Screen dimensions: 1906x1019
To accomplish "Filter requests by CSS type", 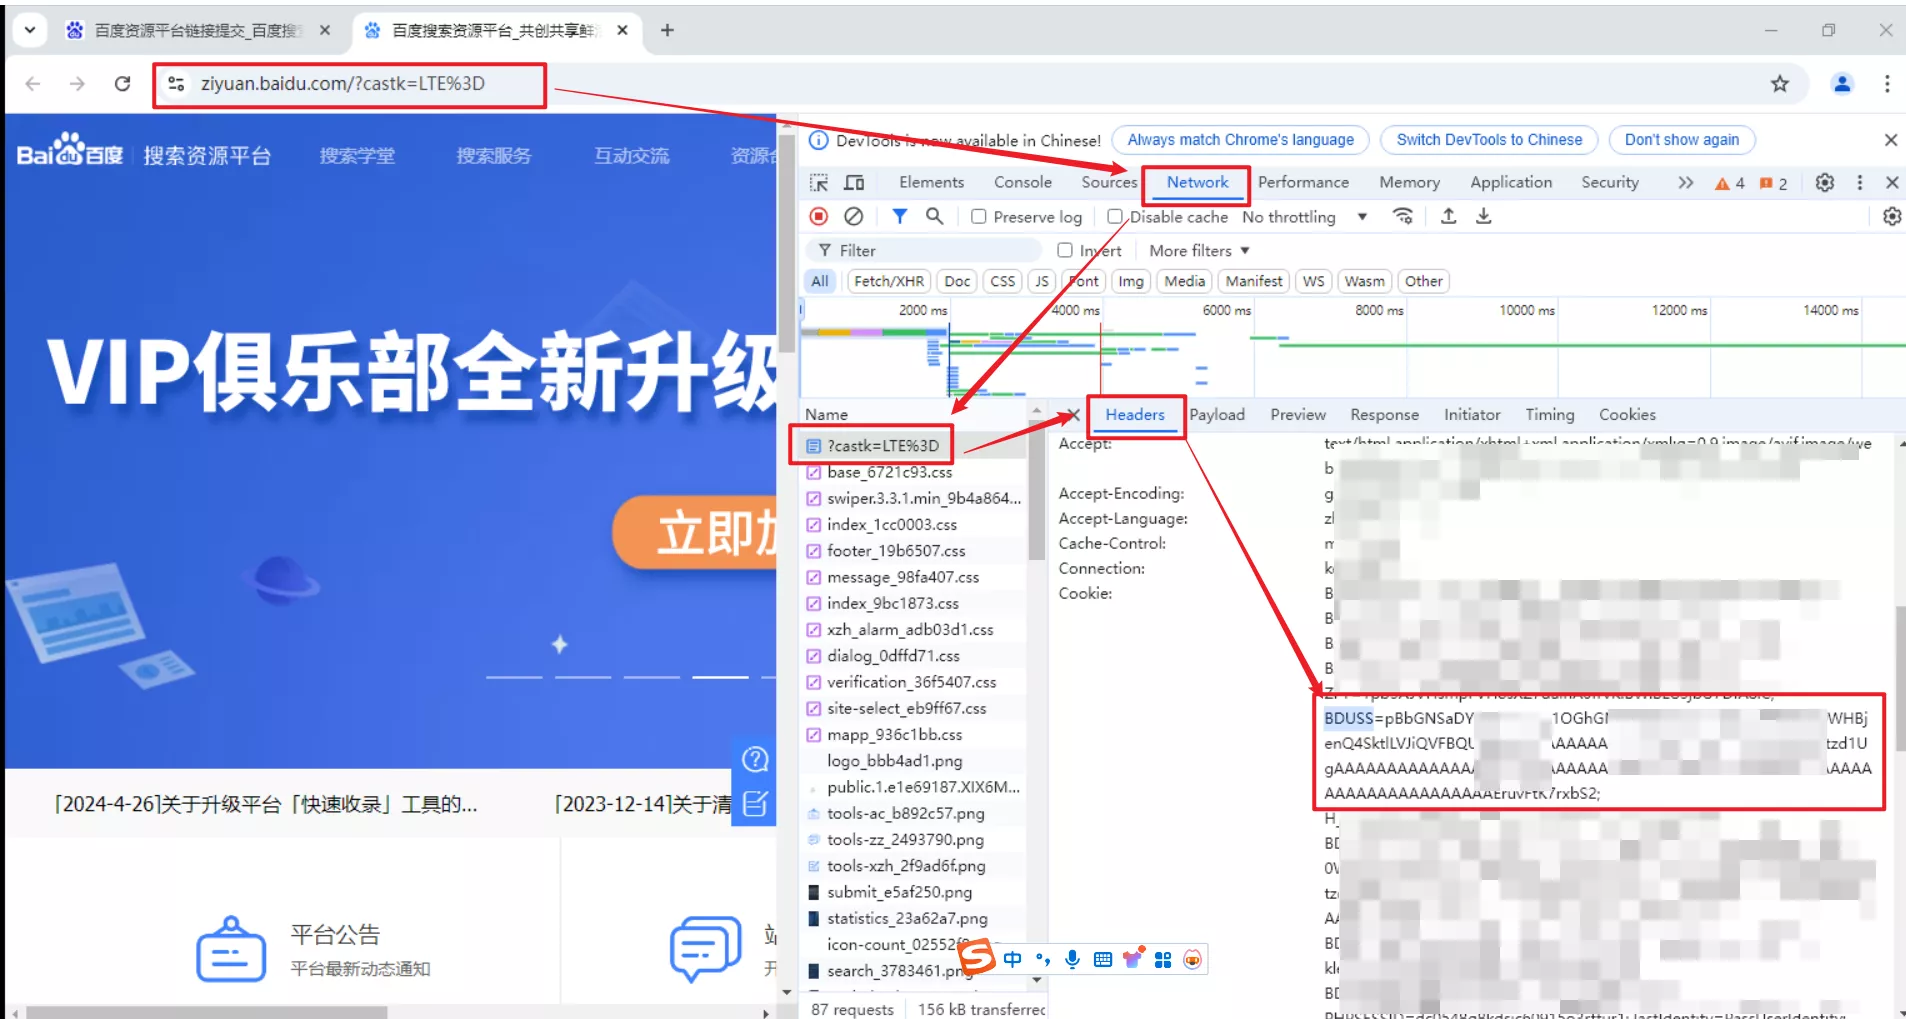I will (1003, 281).
